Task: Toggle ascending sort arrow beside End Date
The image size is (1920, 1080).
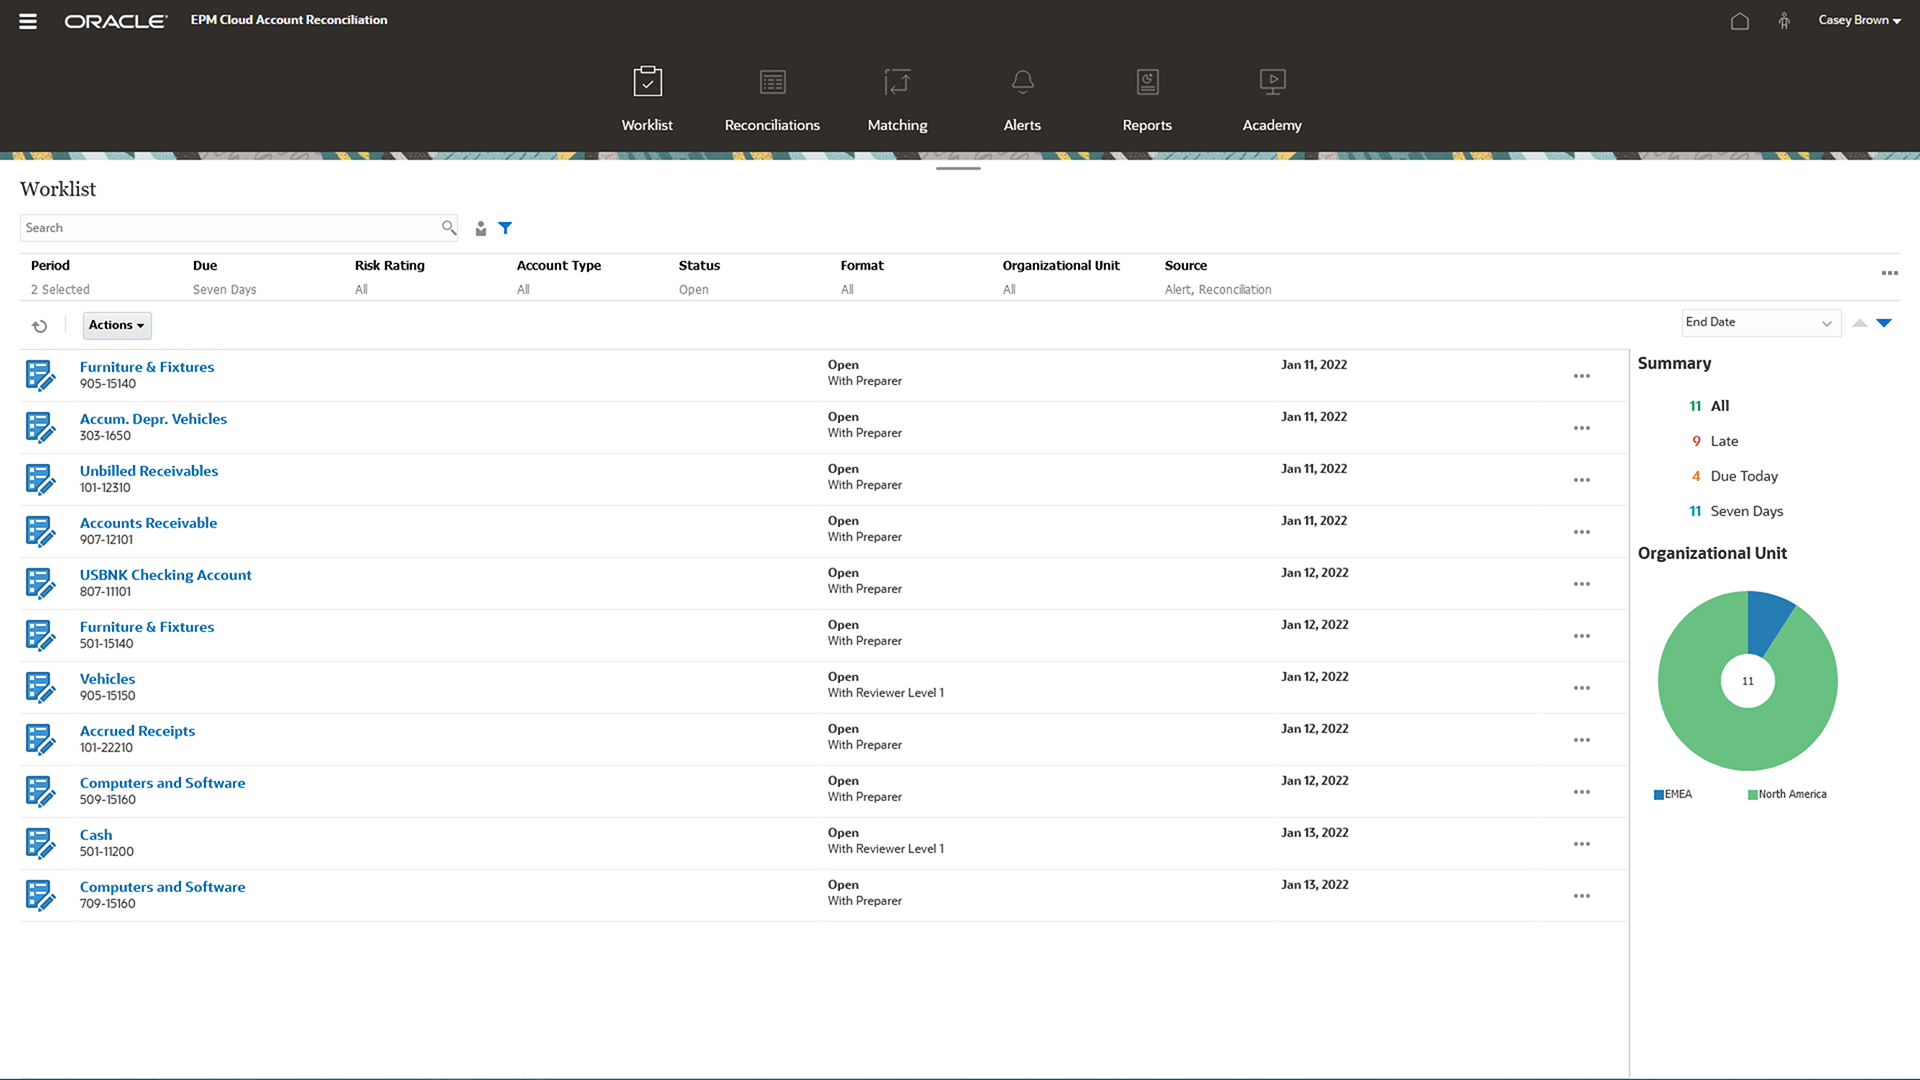Action: click(1859, 324)
